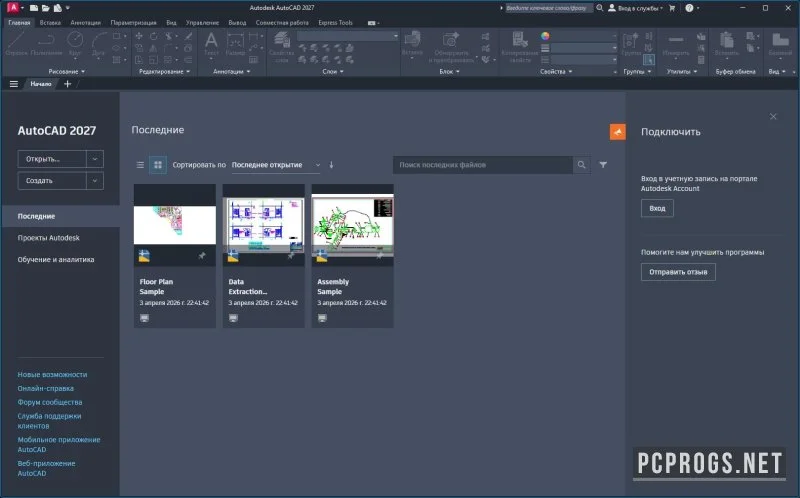Click the Открыть... button
This screenshot has height=498, width=800.
click(x=52, y=159)
